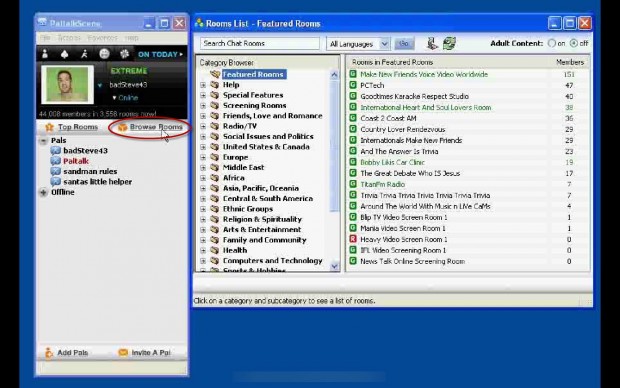Click the Category Browser scrollbar down arrow
Image resolution: width=620 pixels, height=388 pixels.
point(334,266)
